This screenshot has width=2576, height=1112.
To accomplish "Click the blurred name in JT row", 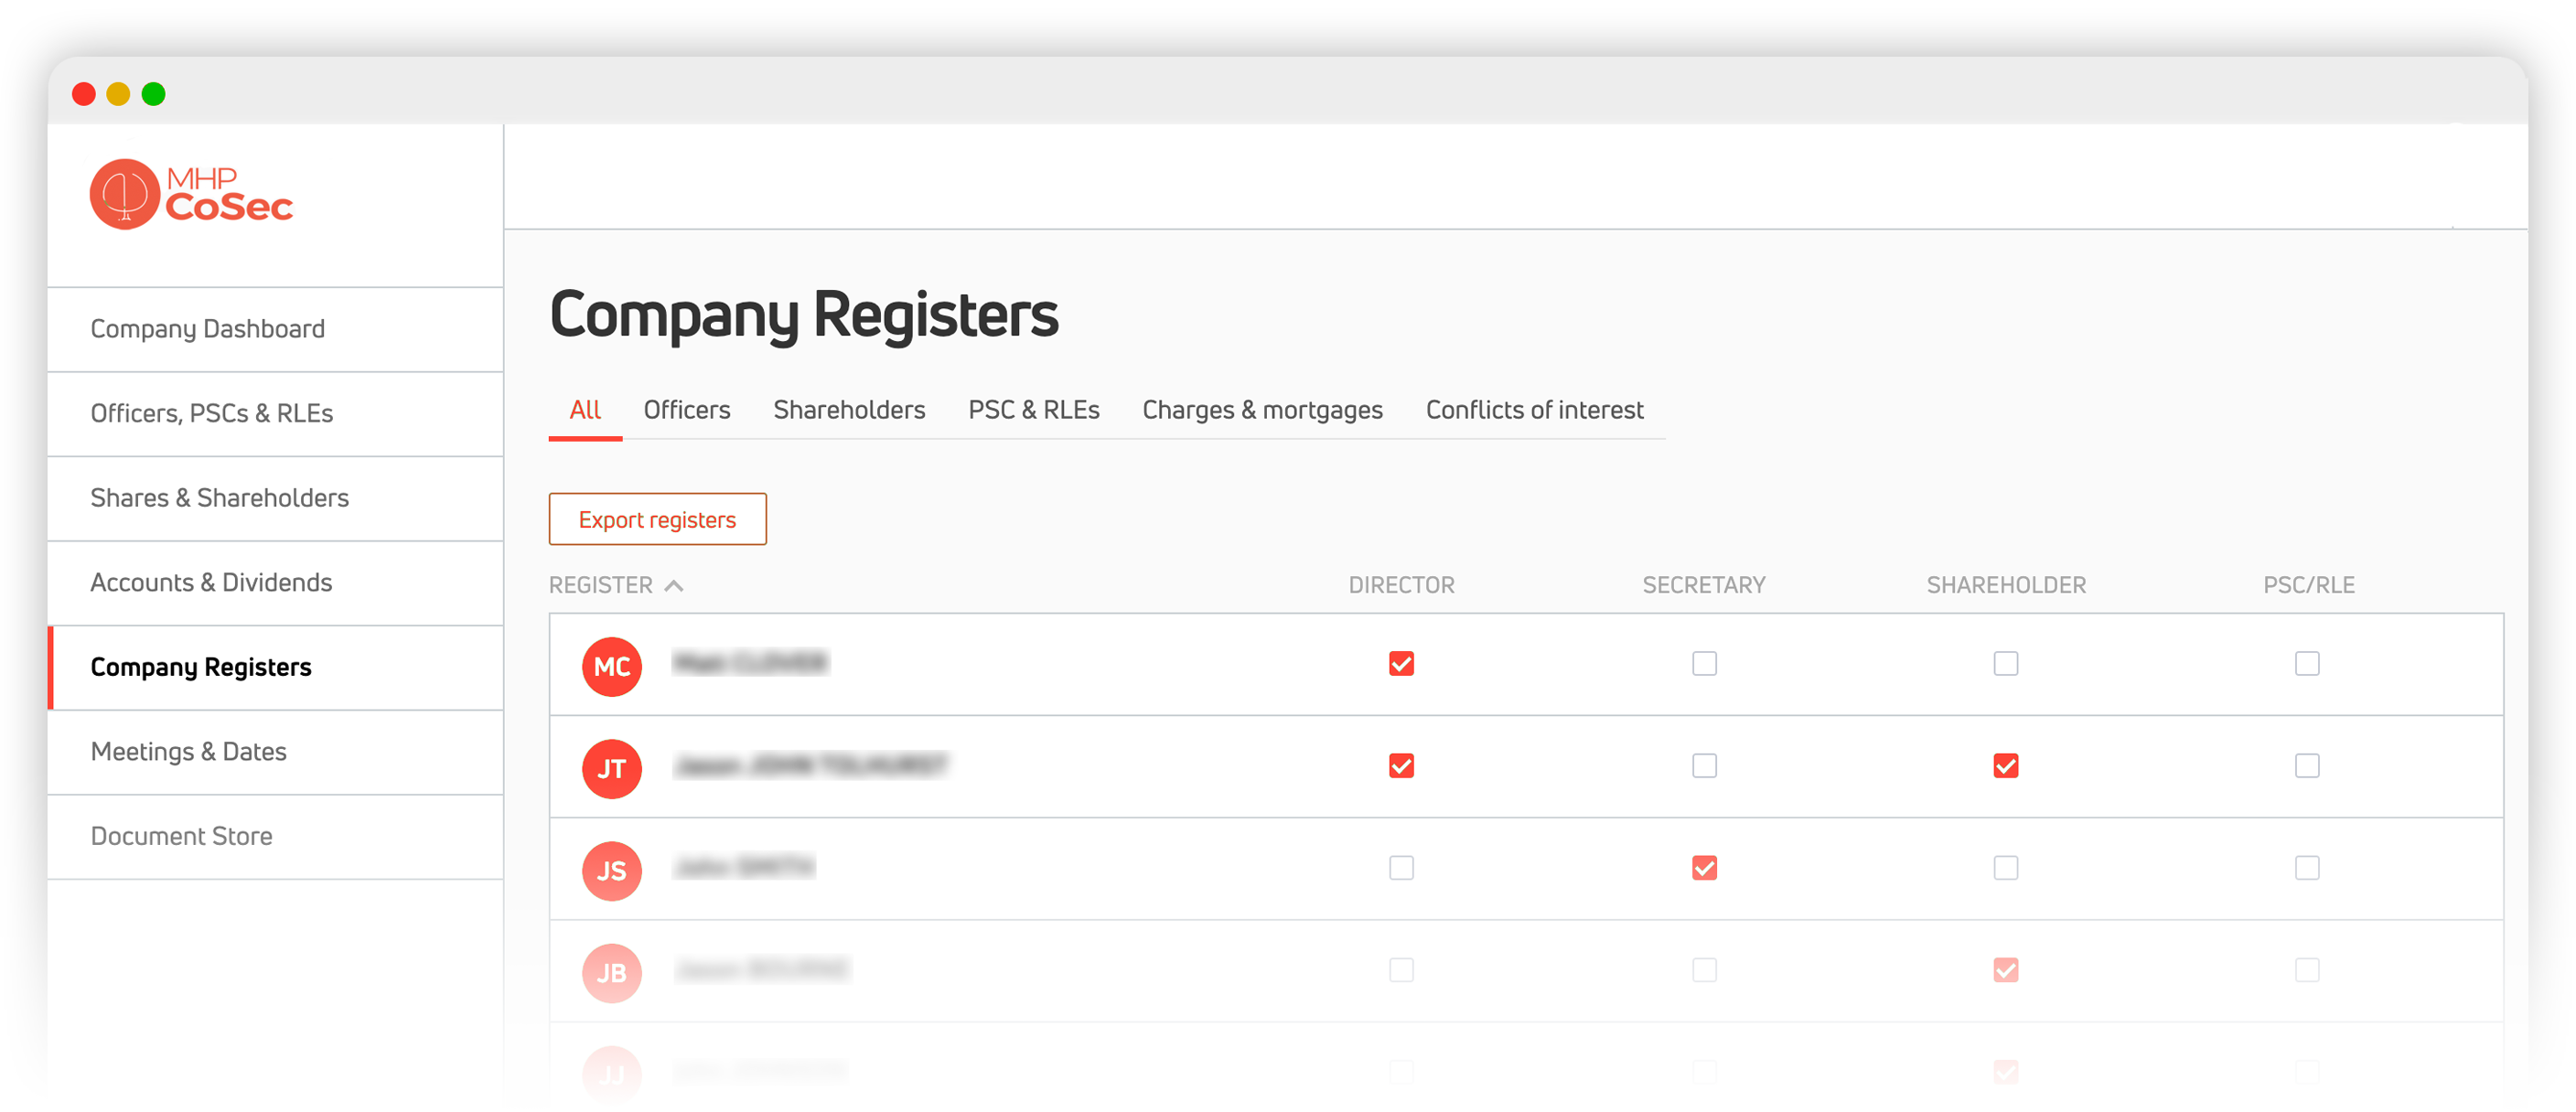I will tap(810, 766).
